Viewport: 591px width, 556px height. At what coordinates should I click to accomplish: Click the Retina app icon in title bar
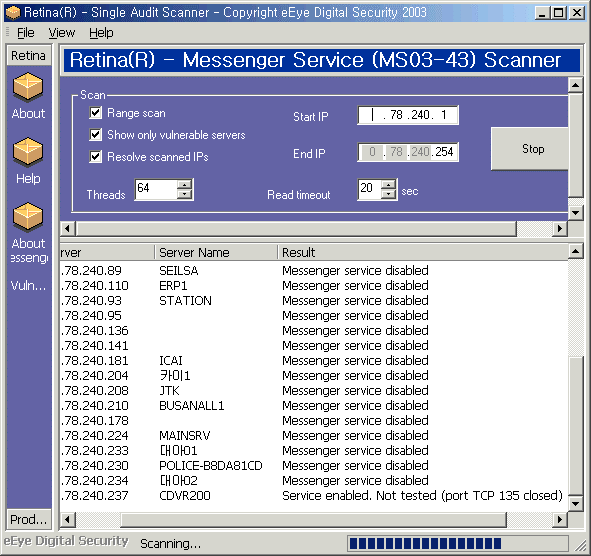(x=12, y=13)
